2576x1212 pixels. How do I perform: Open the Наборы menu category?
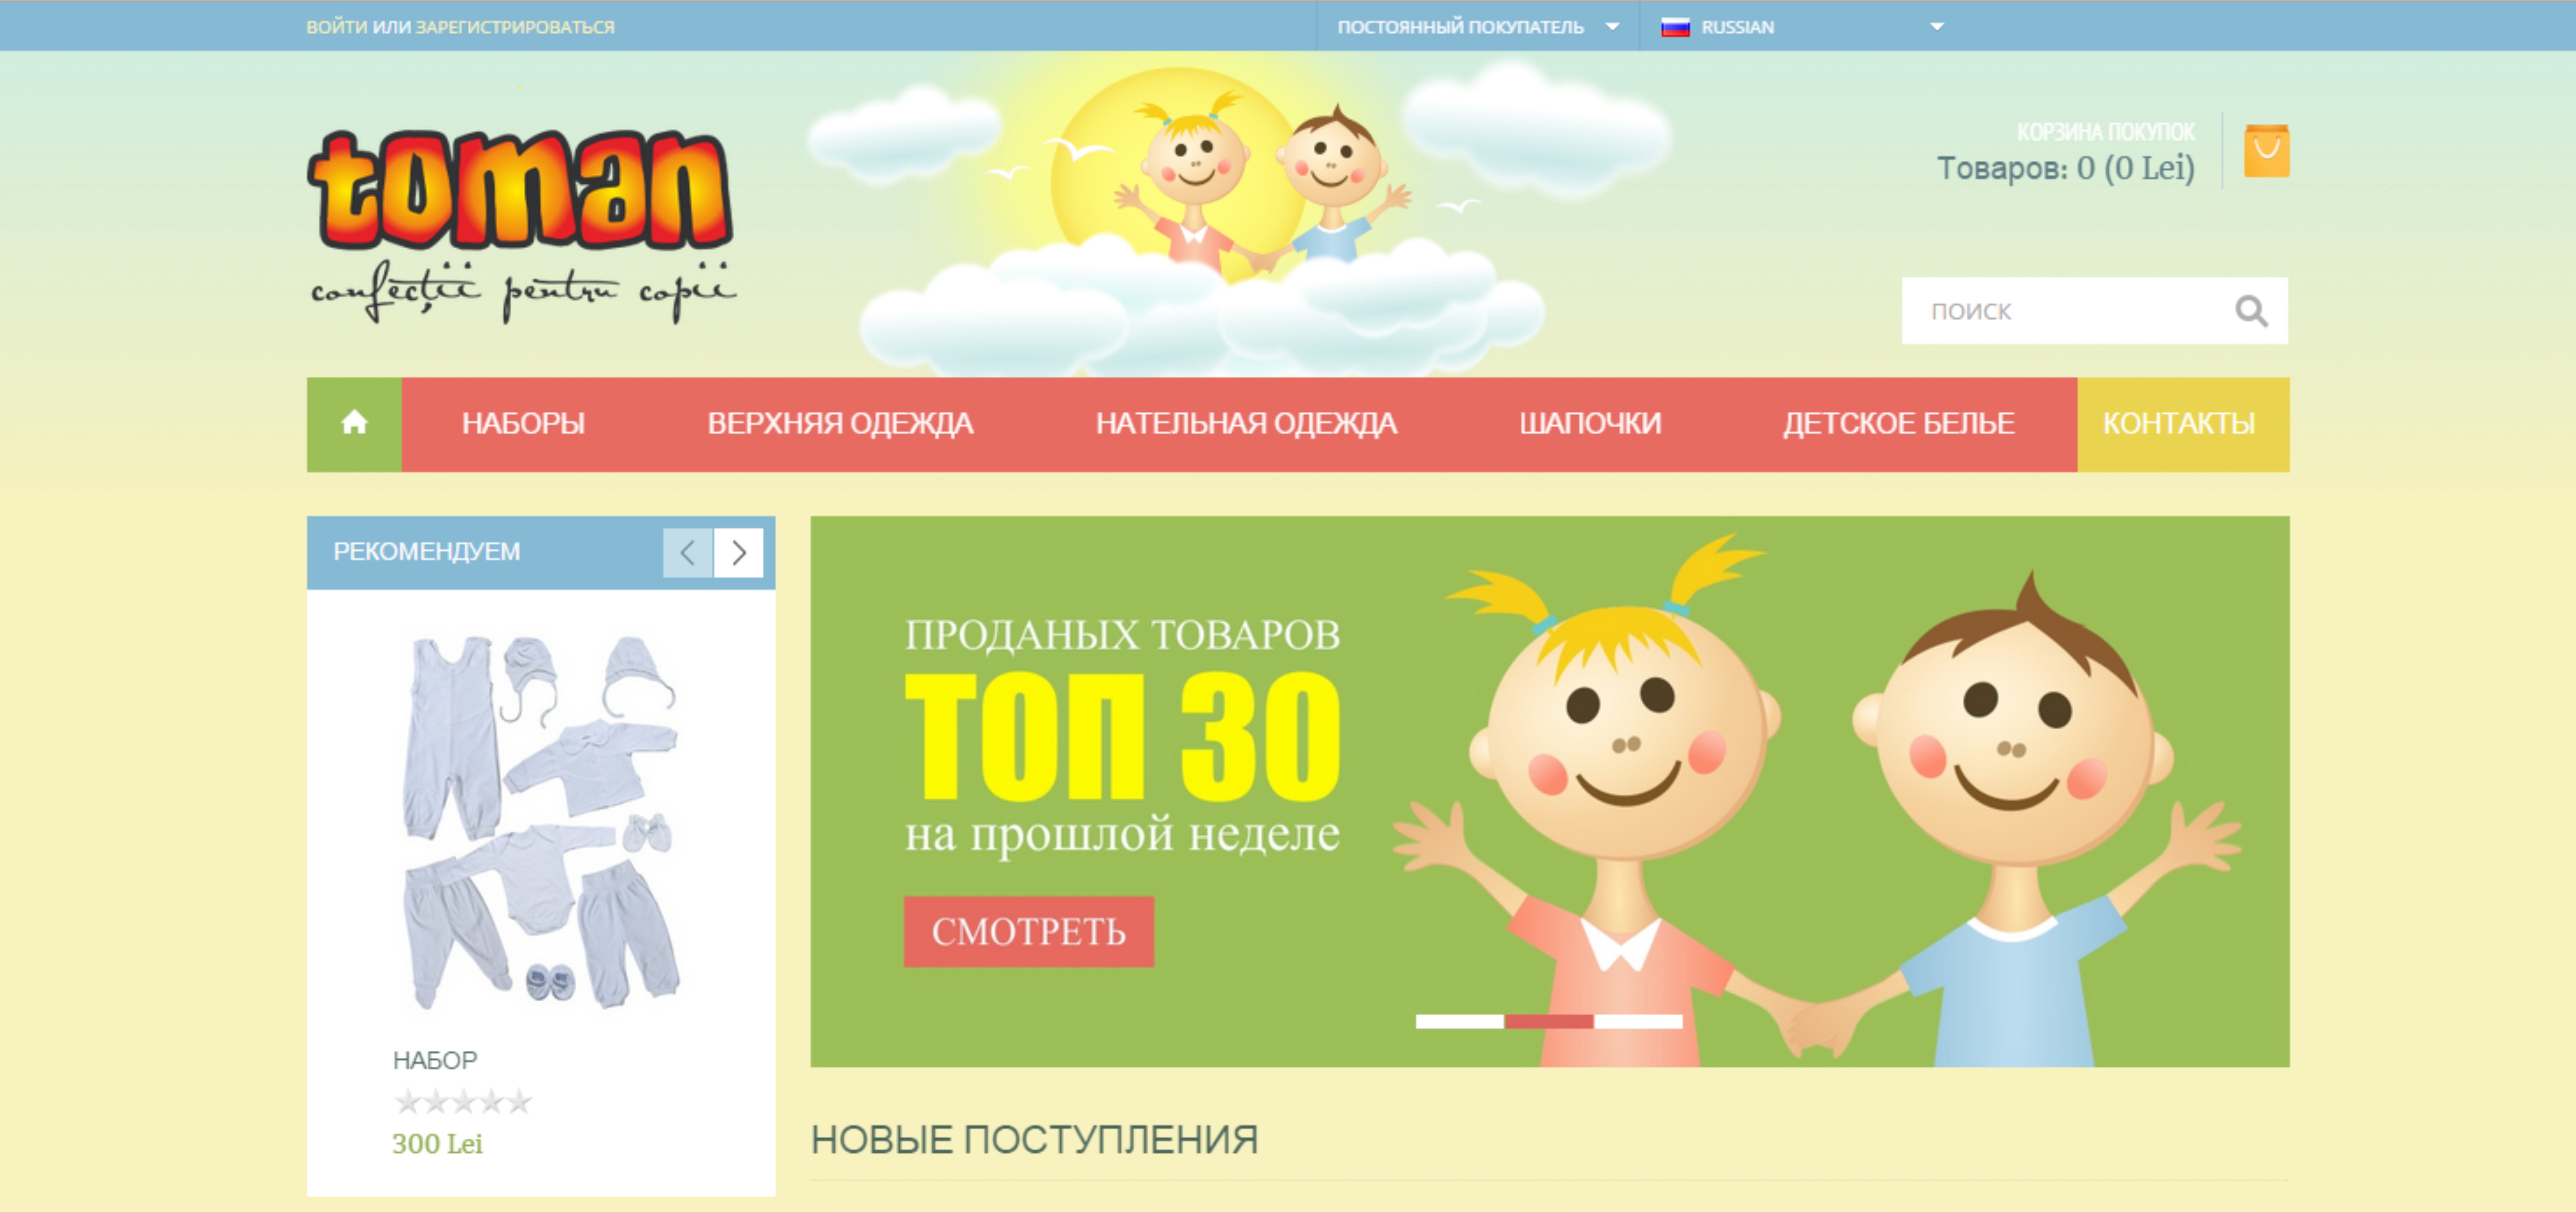point(523,424)
